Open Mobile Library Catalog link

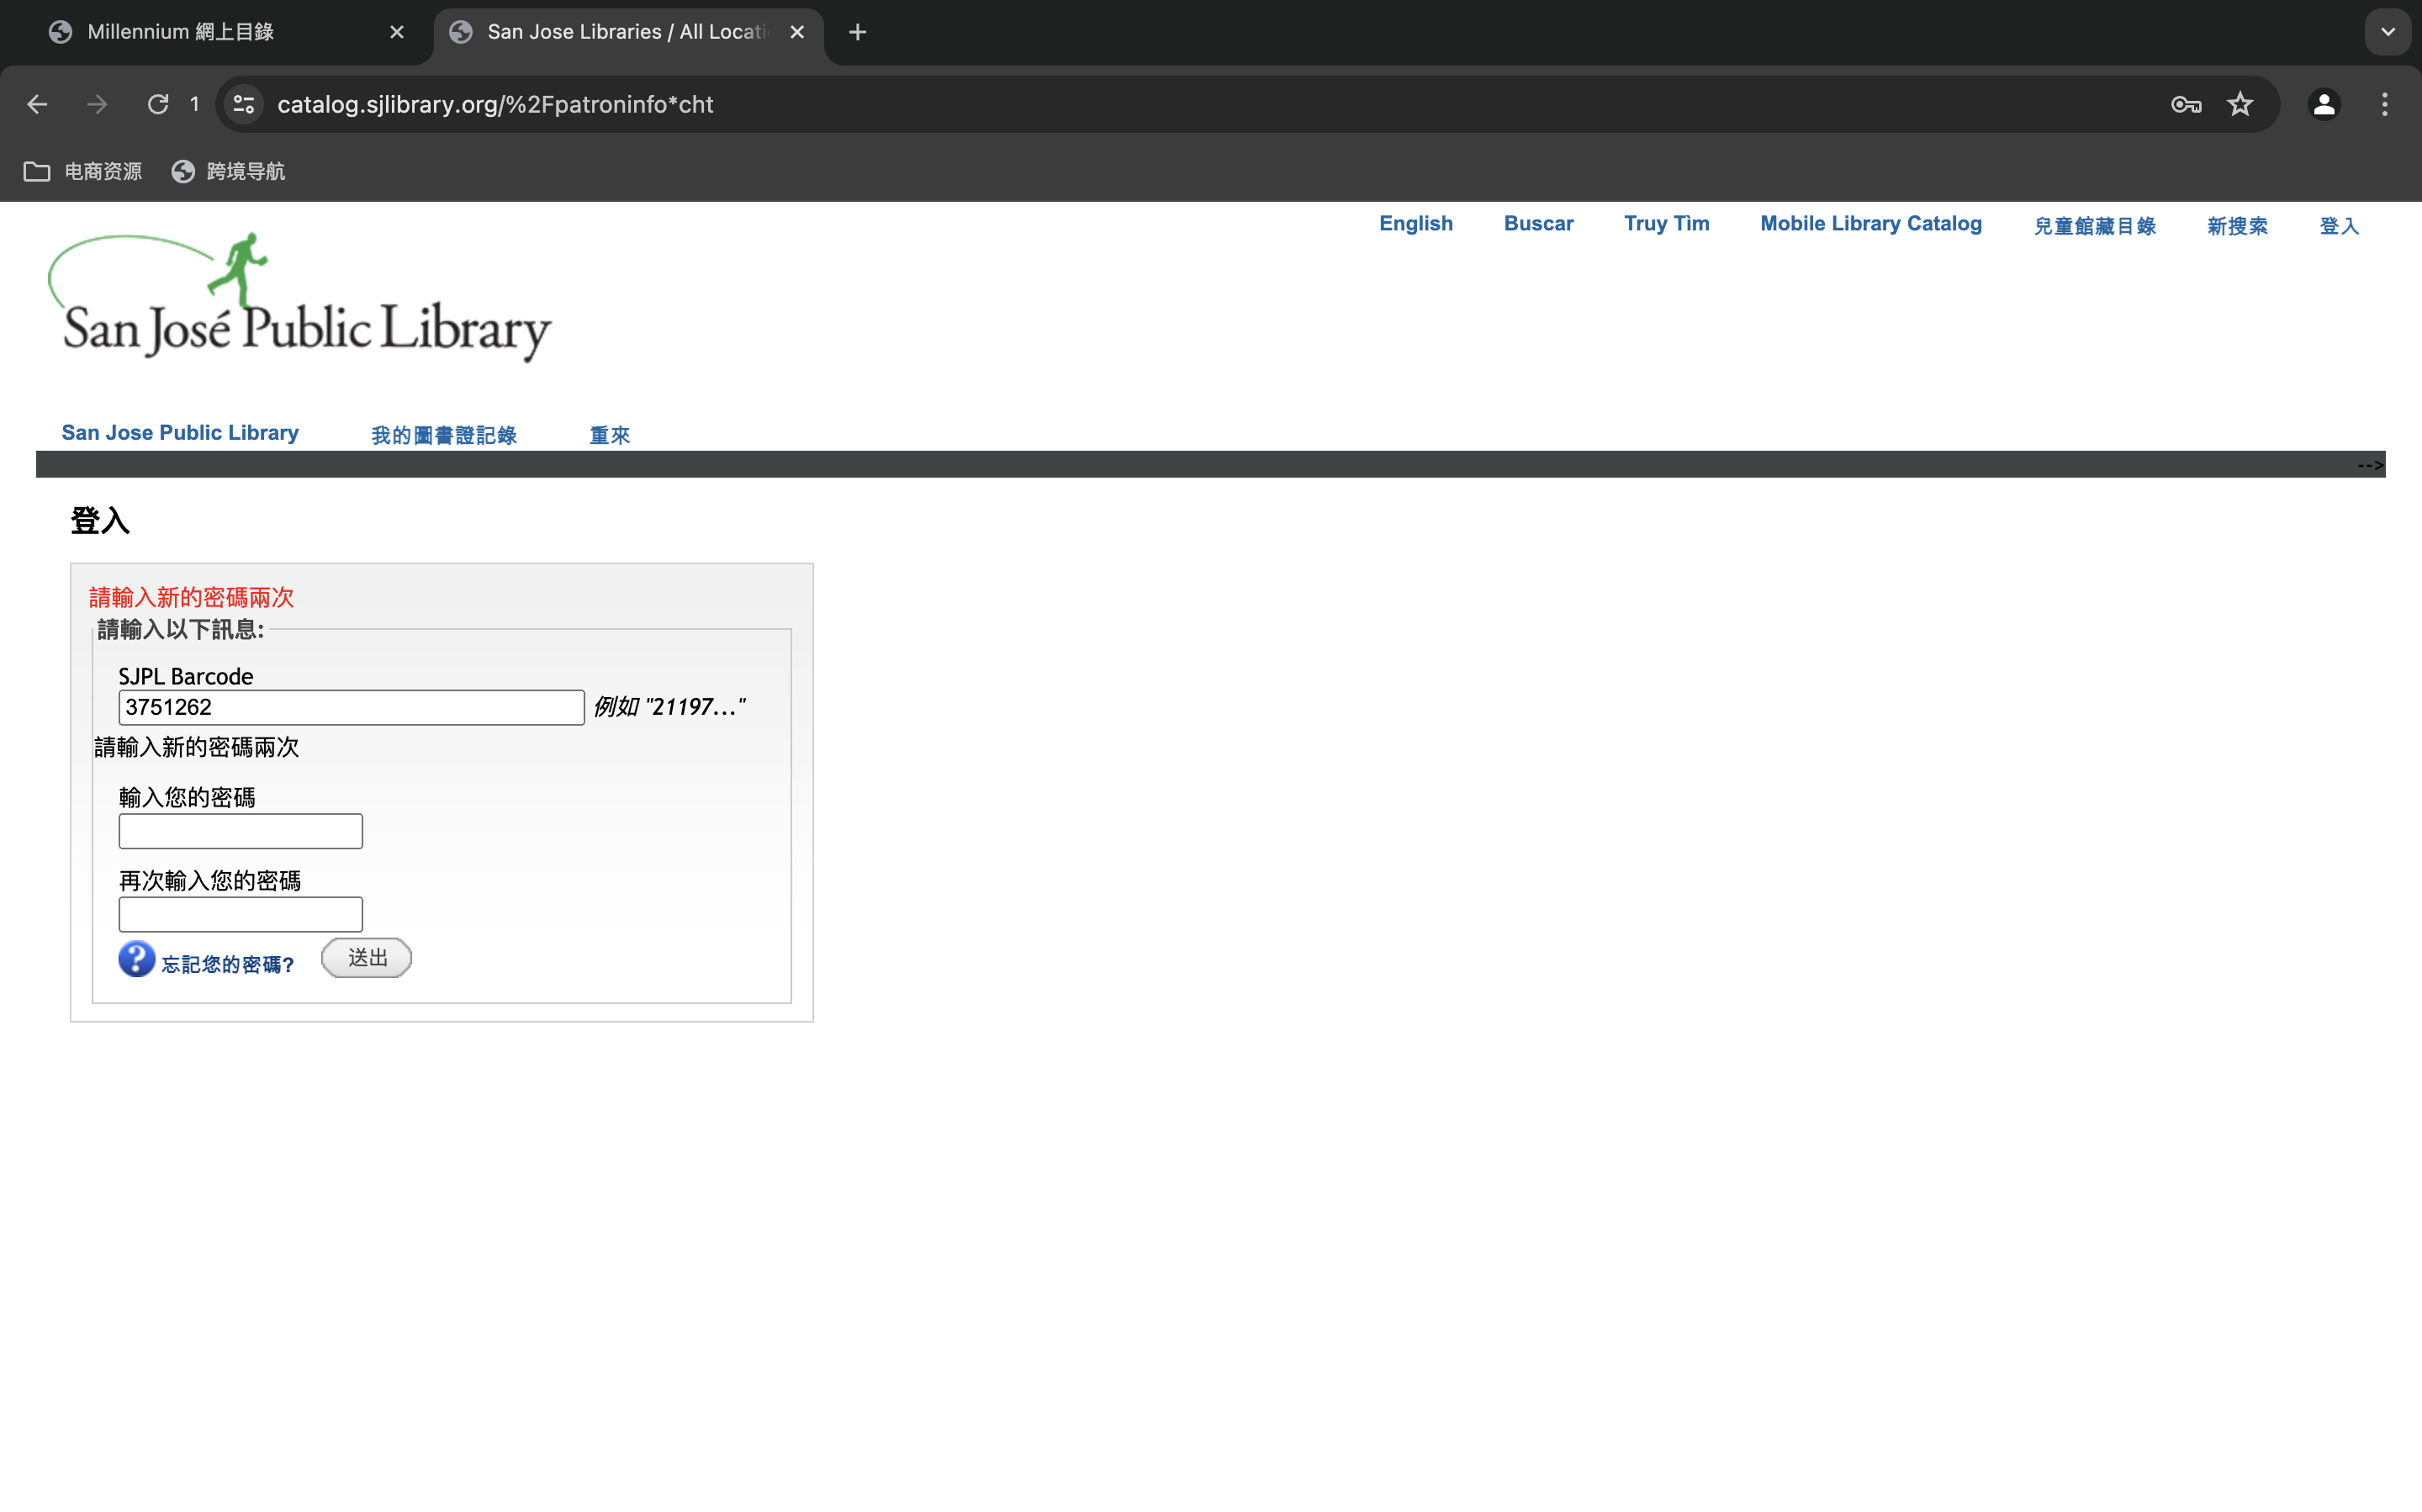point(1870,224)
